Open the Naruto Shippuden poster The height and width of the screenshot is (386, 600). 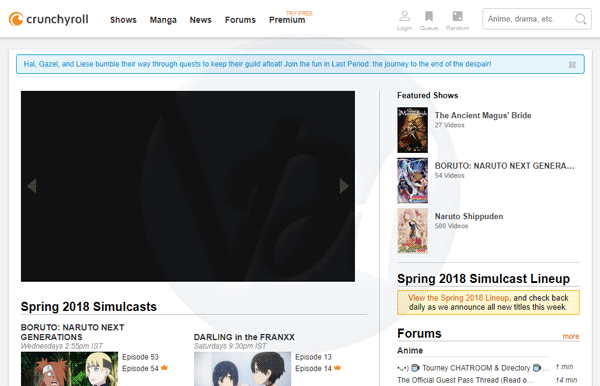click(412, 231)
